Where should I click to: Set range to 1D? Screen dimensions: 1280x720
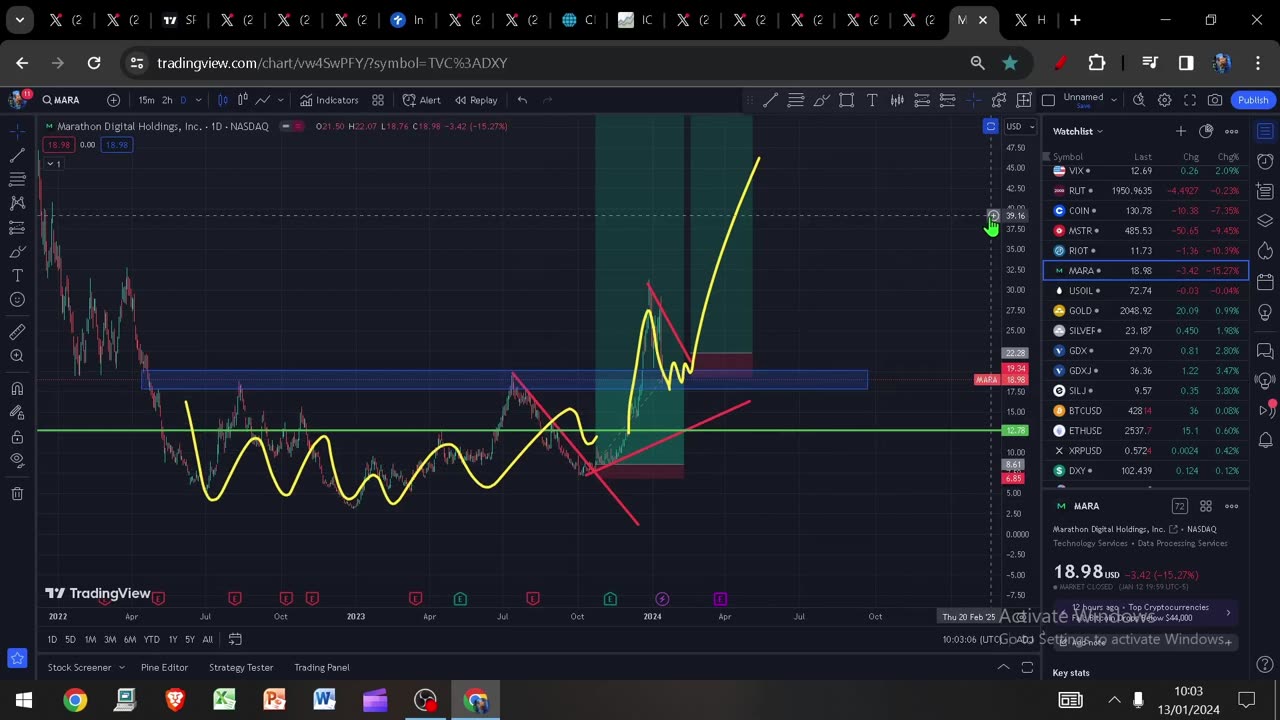click(52, 640)
